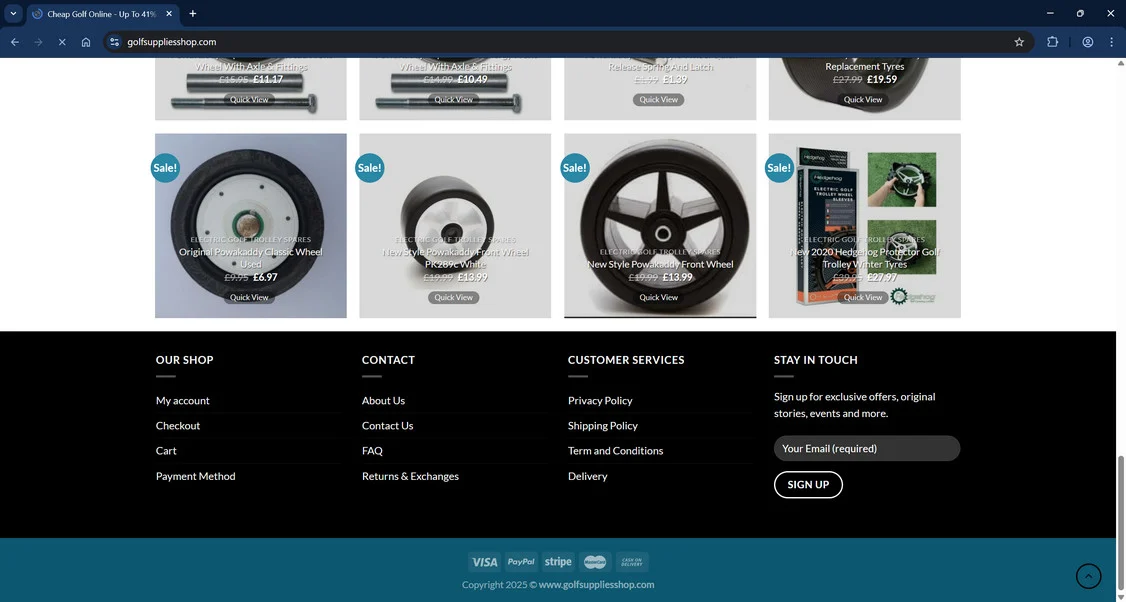Quick View the Powakaddy Classic Wheel Used

[249, 297]
